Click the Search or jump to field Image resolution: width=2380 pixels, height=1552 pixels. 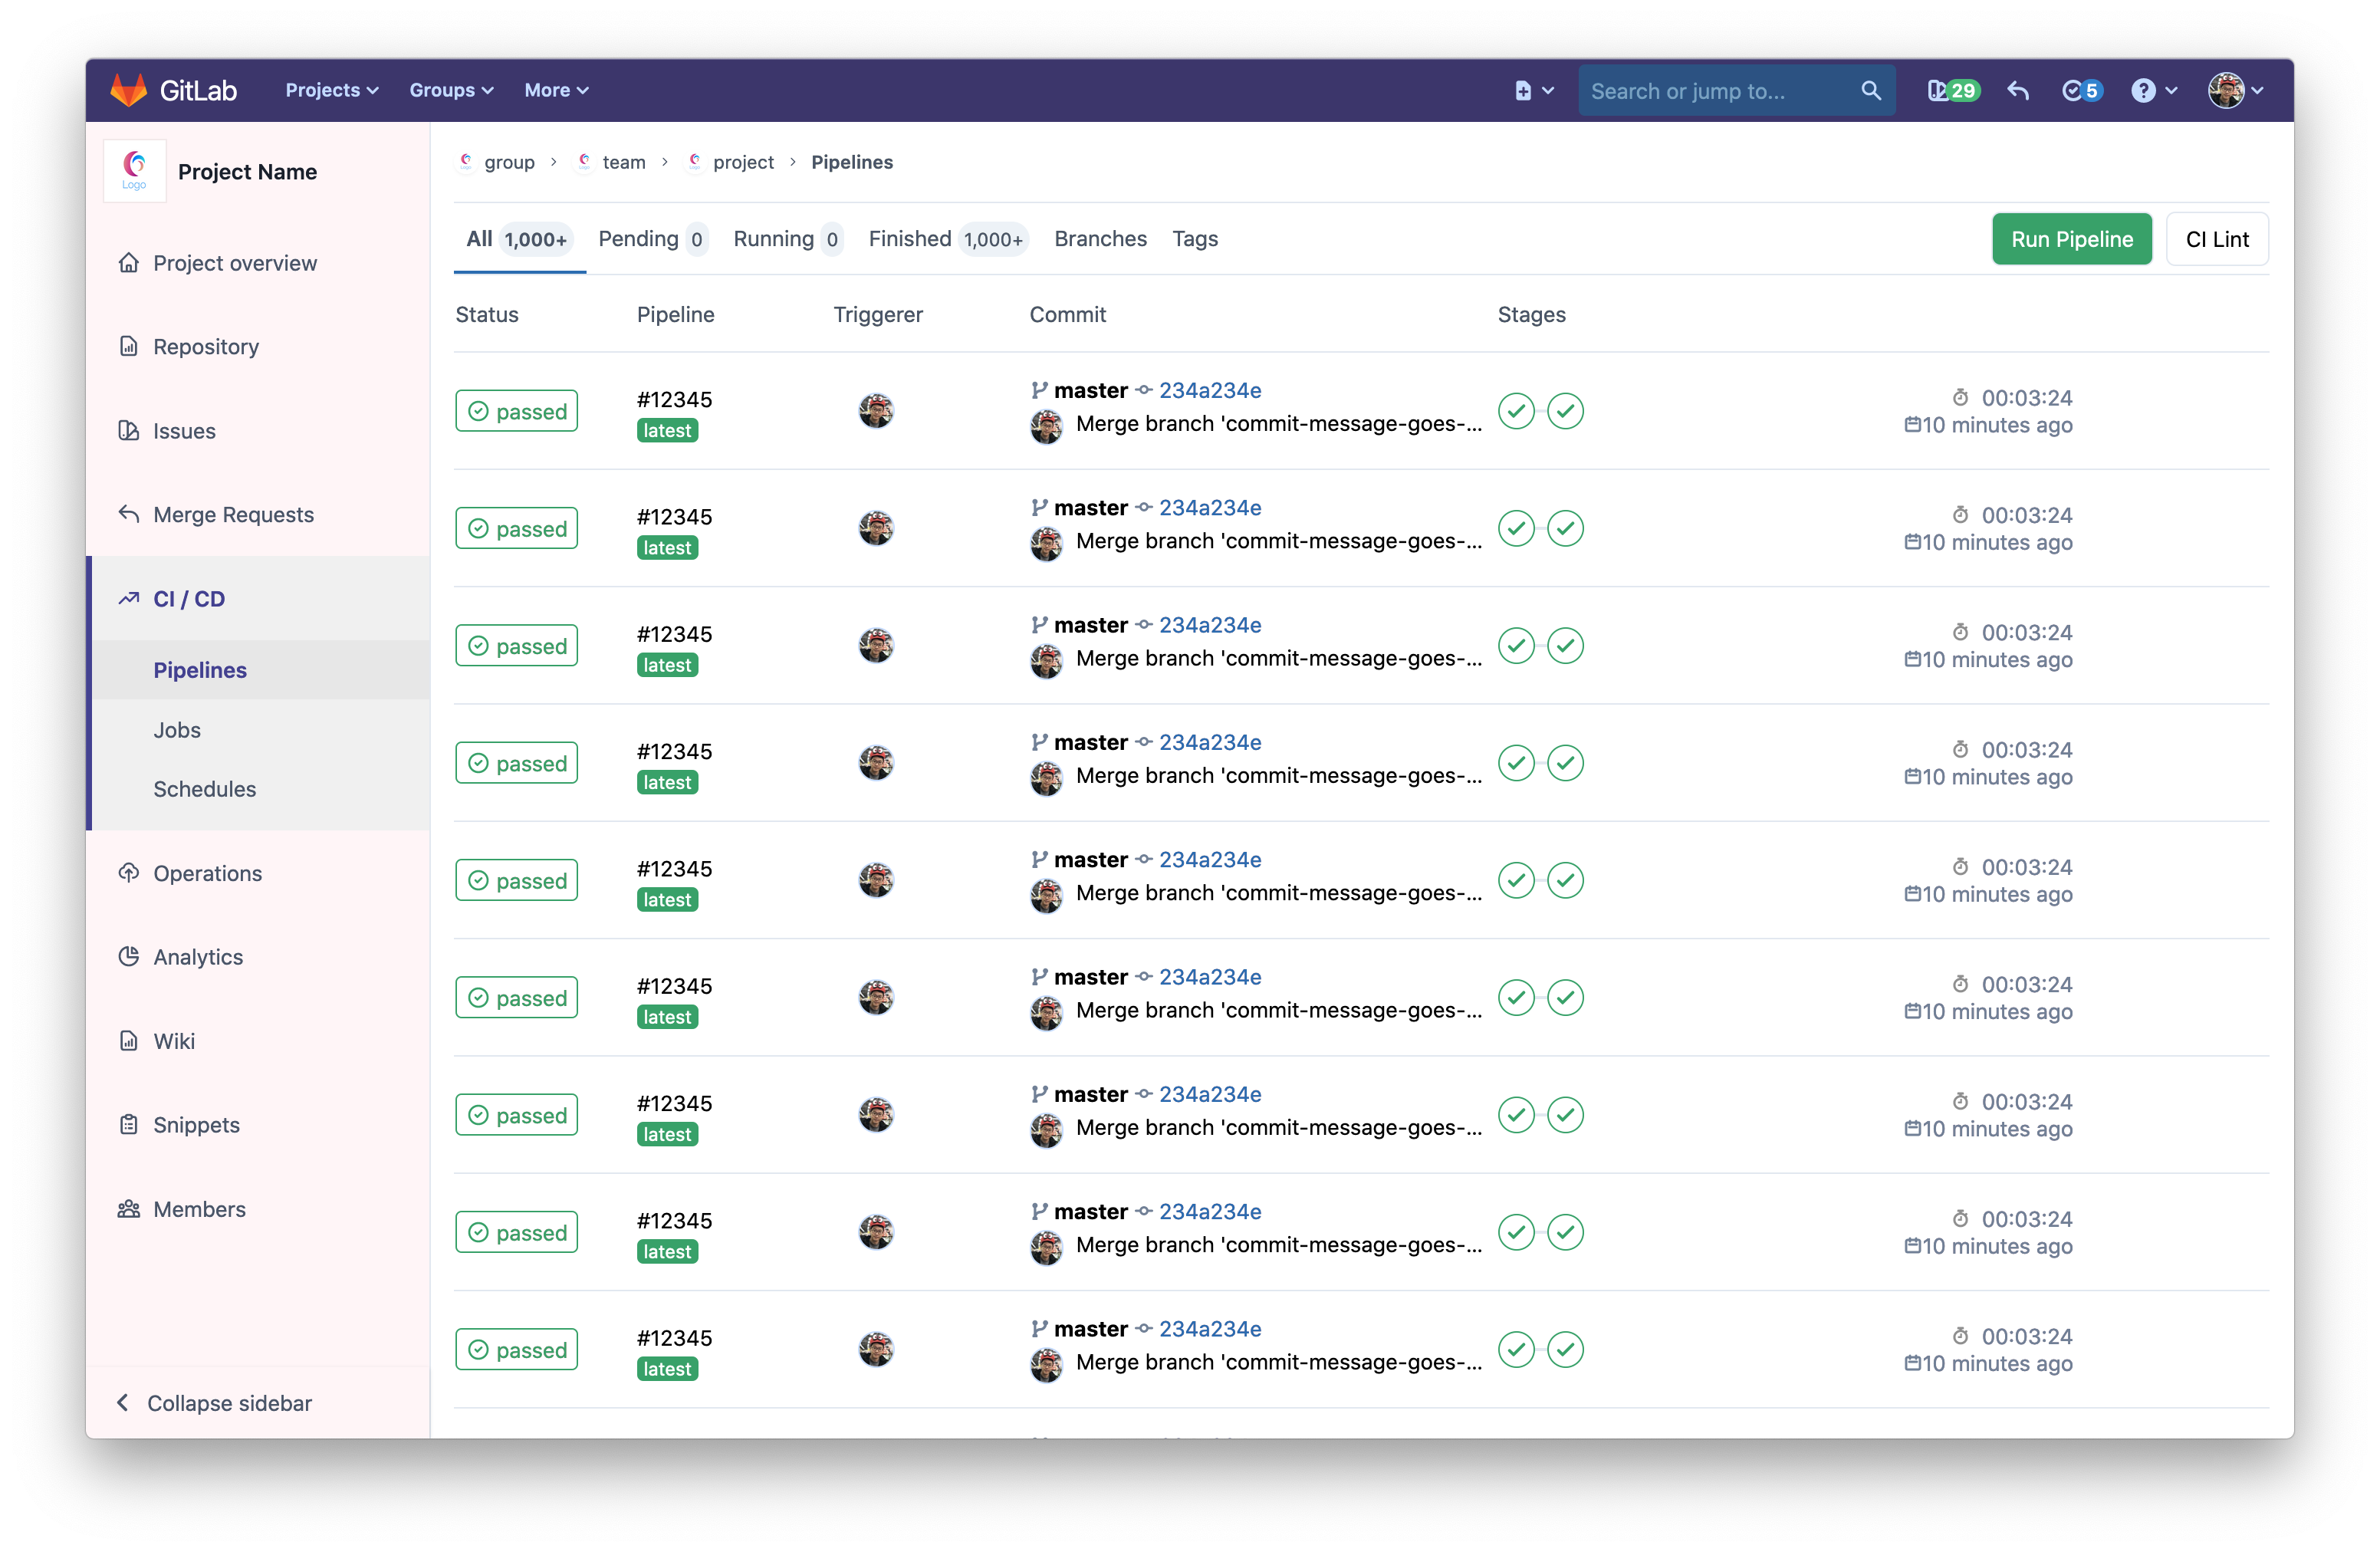click(1715, 91)
